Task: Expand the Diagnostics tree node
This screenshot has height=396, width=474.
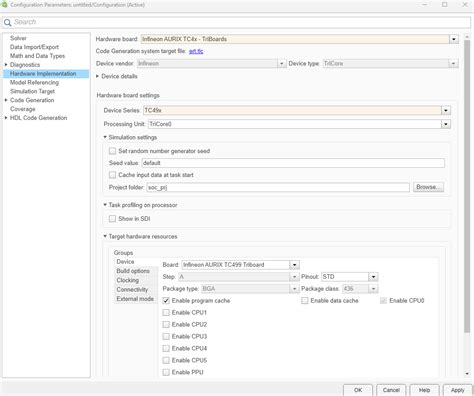Action: tap(6, 64)
